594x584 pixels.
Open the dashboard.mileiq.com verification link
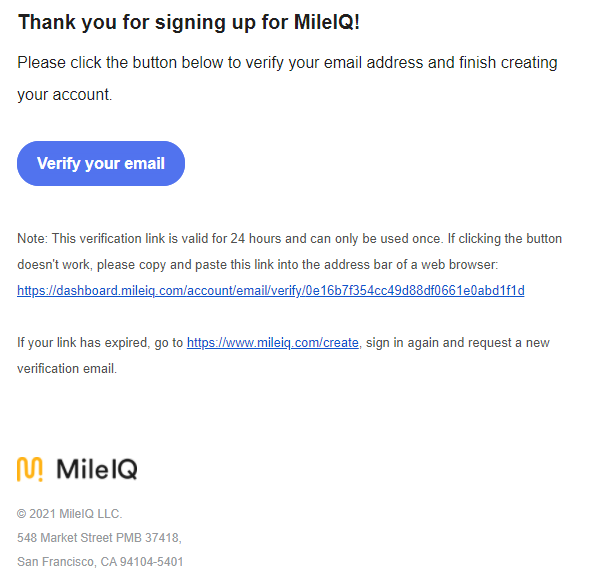point(271,290)
